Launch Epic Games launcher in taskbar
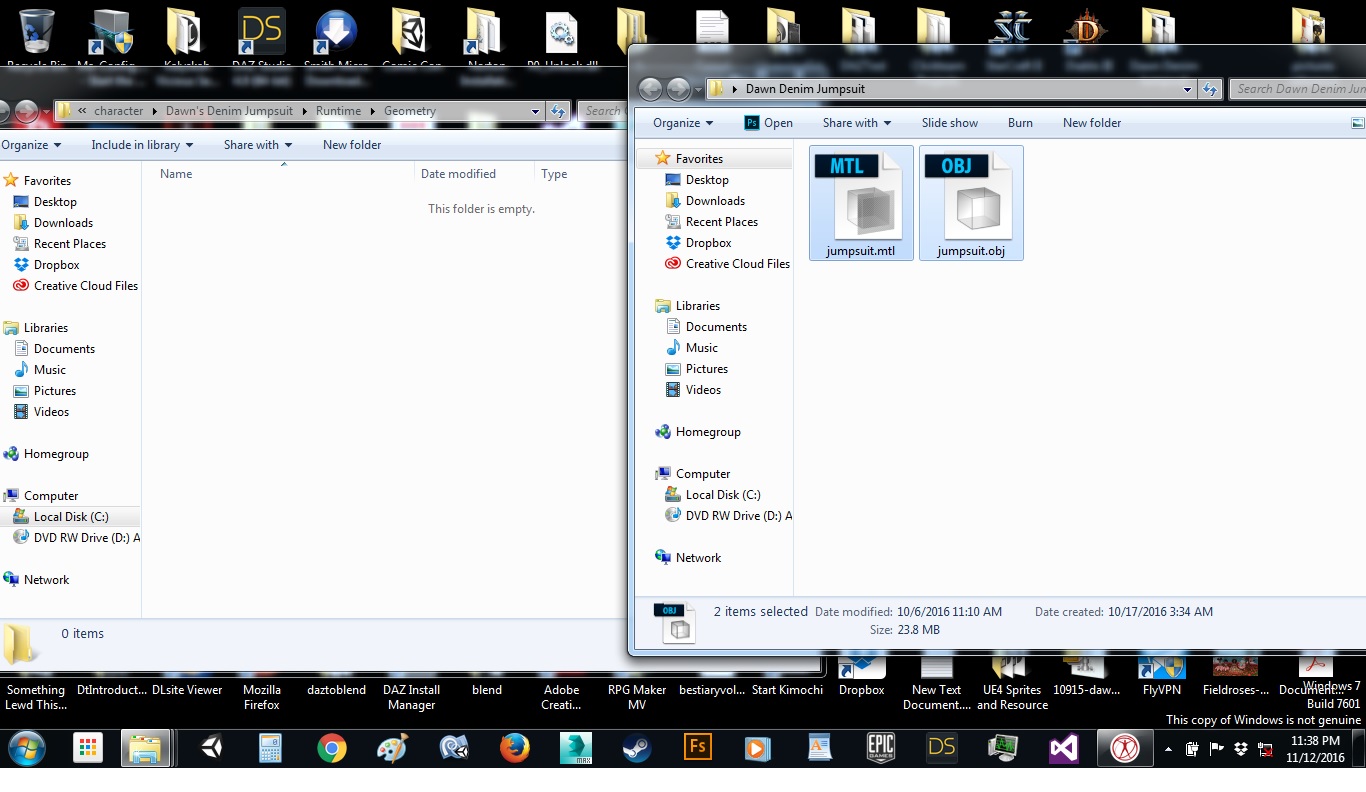Image resolution: width=1366 pixels, height=792 pixels. coord(880,748)
